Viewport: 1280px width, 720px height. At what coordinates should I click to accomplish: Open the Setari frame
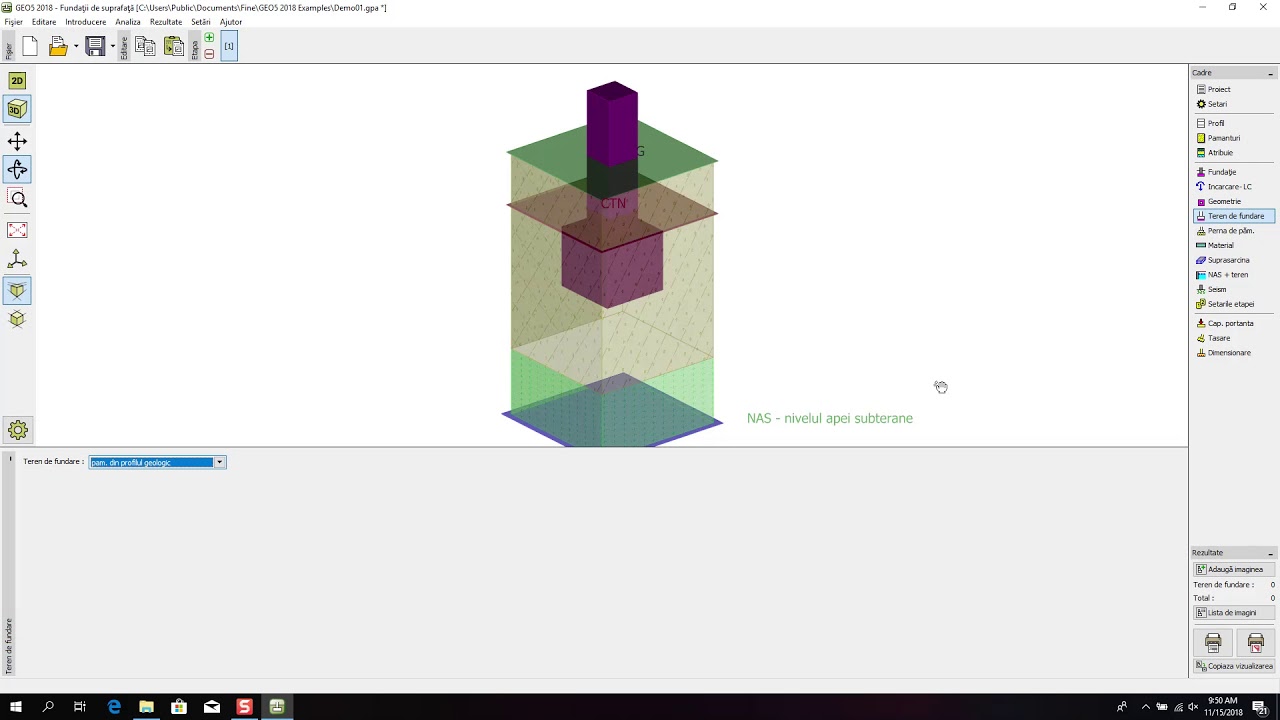click(1234, 104)
